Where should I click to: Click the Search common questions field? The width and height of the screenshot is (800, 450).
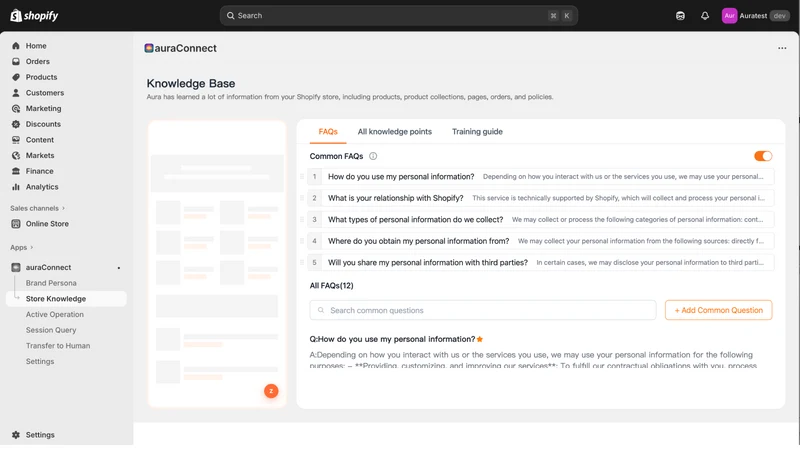point(483,310)
